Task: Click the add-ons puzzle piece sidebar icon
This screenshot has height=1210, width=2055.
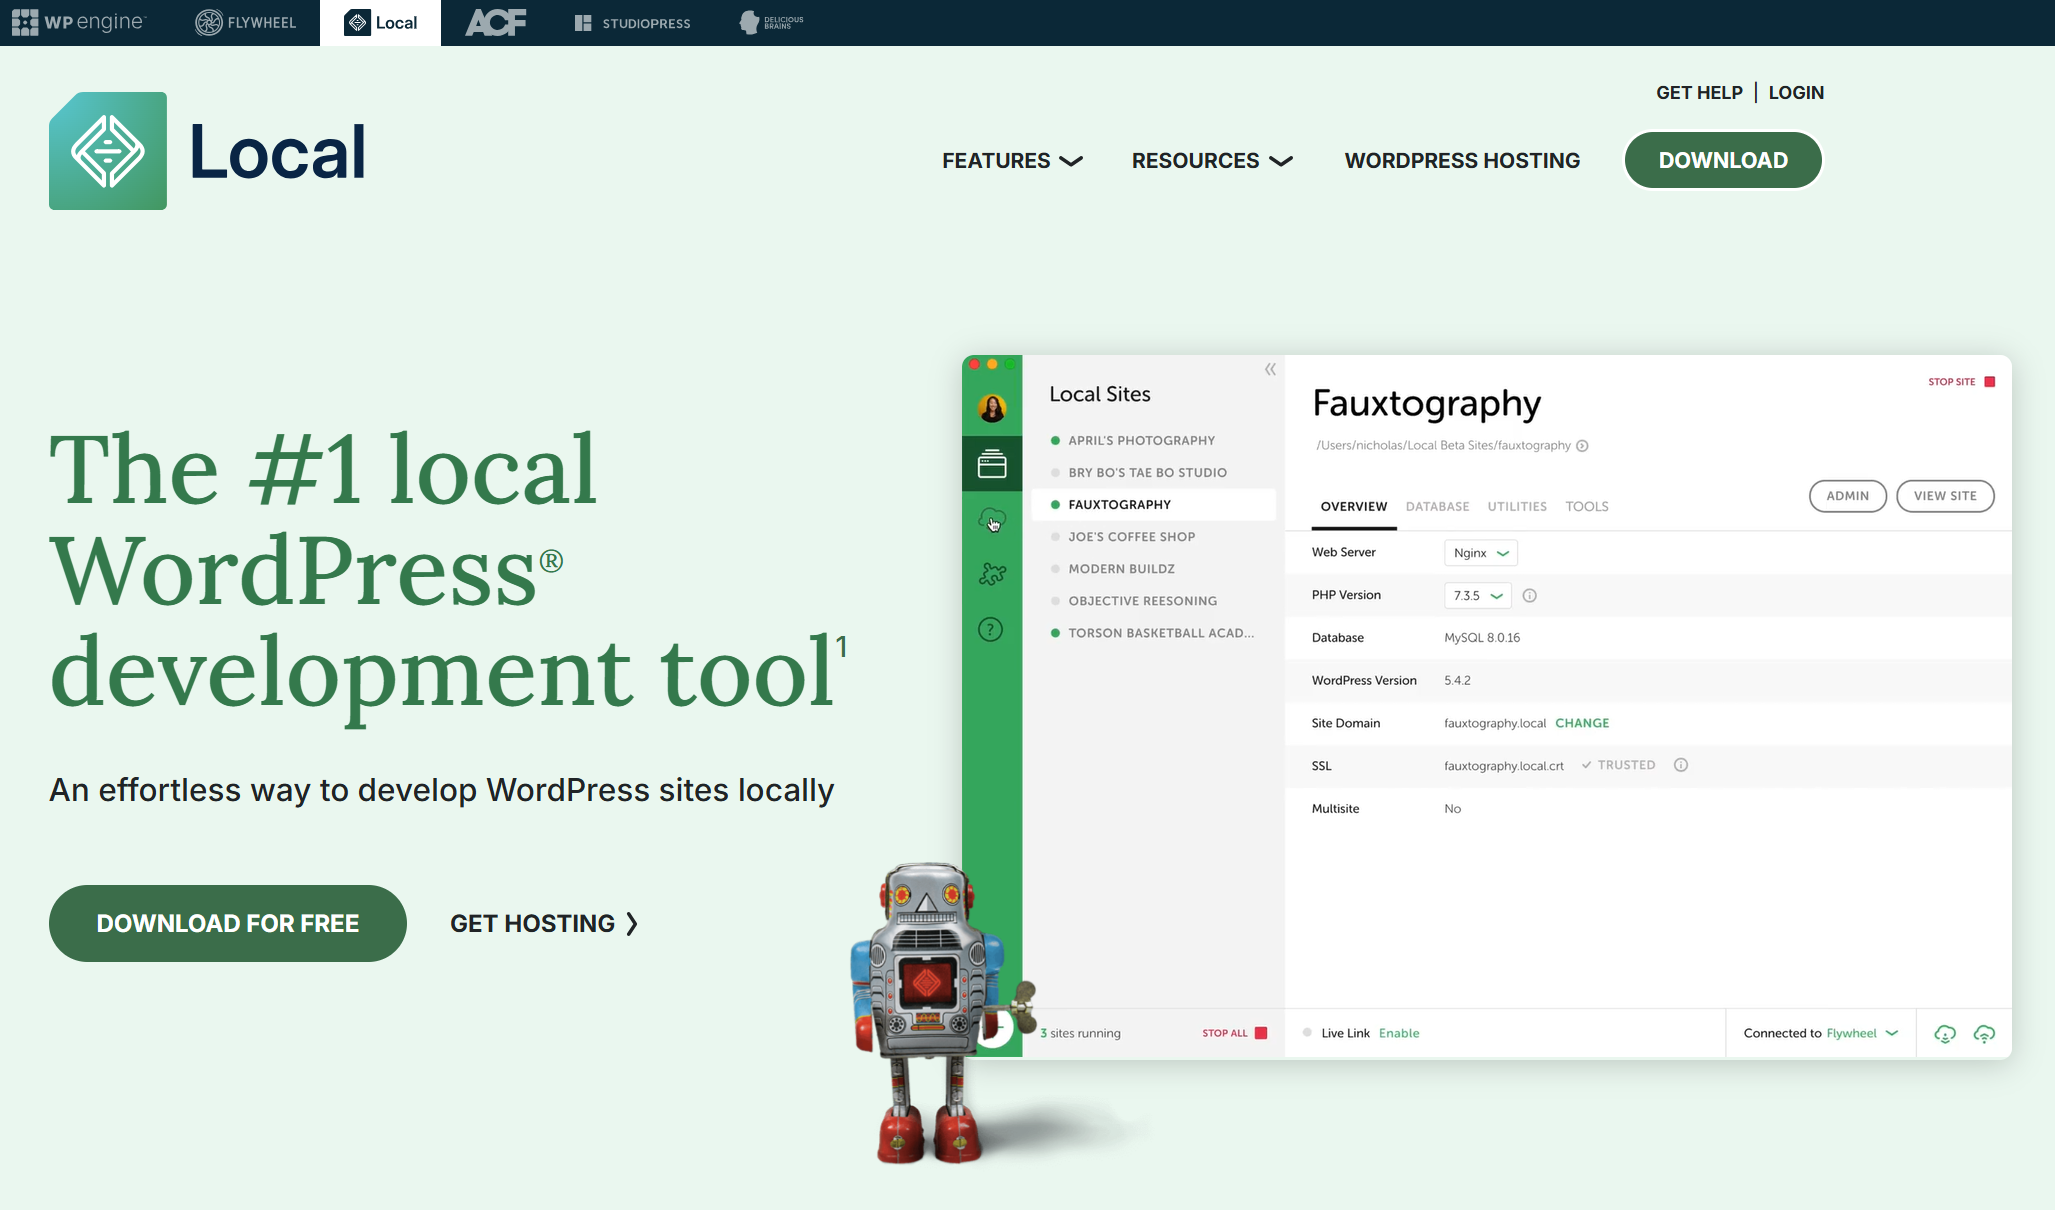Action: (992, 574)
